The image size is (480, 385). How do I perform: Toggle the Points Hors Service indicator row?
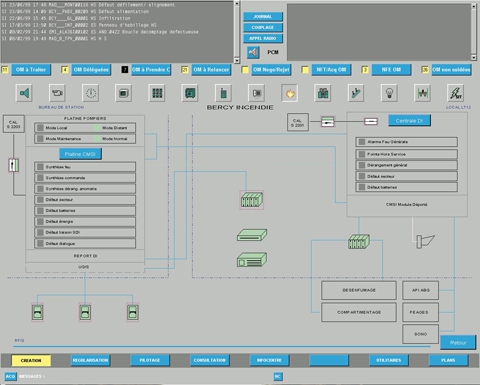pos(406,154)
